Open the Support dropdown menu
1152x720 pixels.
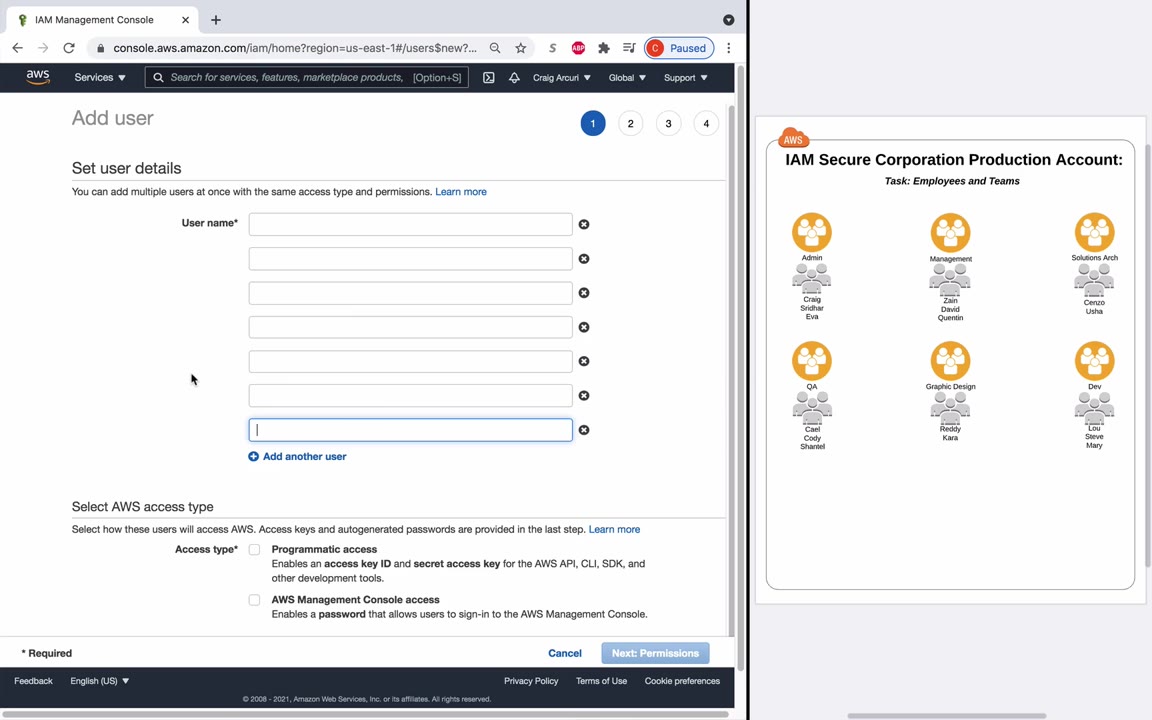685,77
